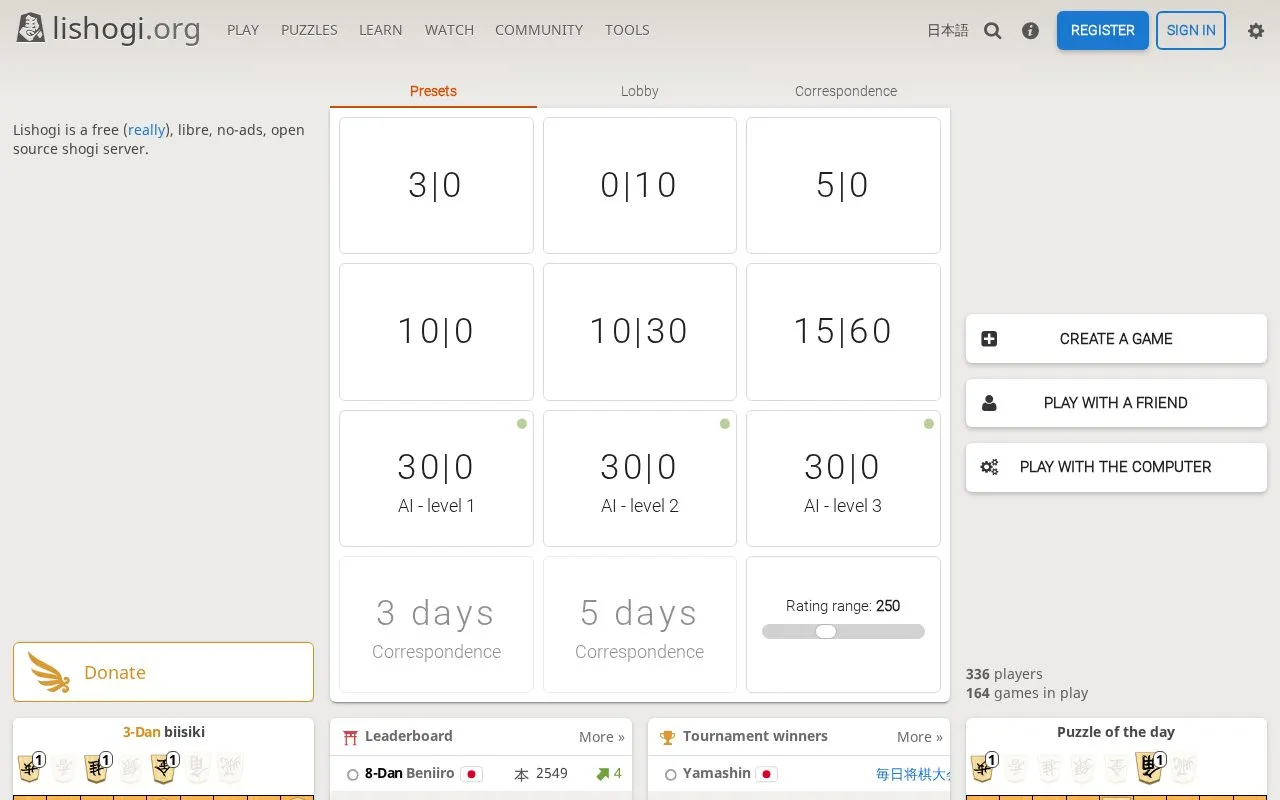Screen dimensions: 1280x800
Task: Click the REGISTER button
Action: coord(1103,31)
